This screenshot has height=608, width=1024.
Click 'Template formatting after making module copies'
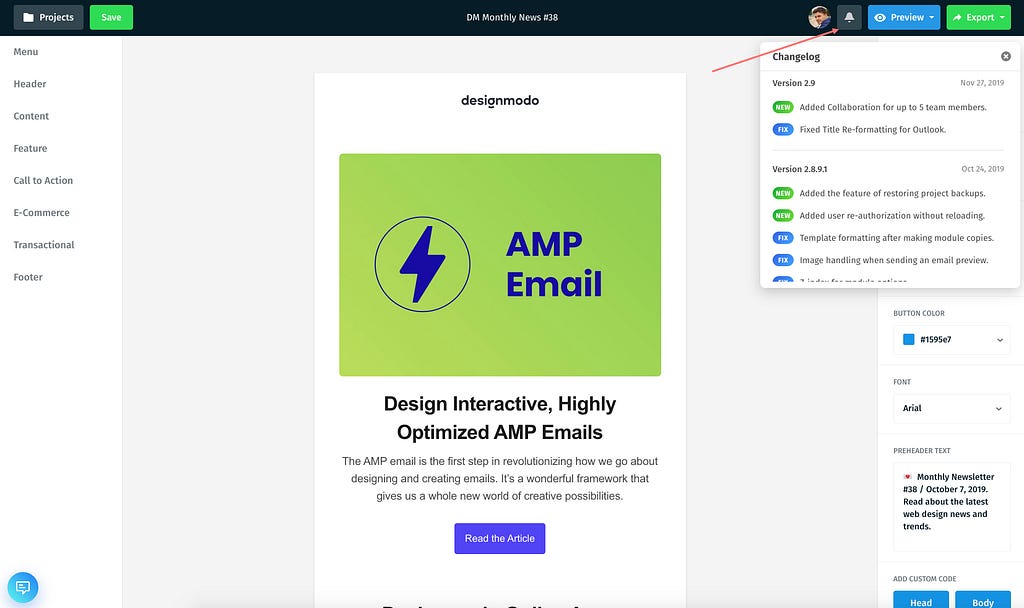coord(897,238)
